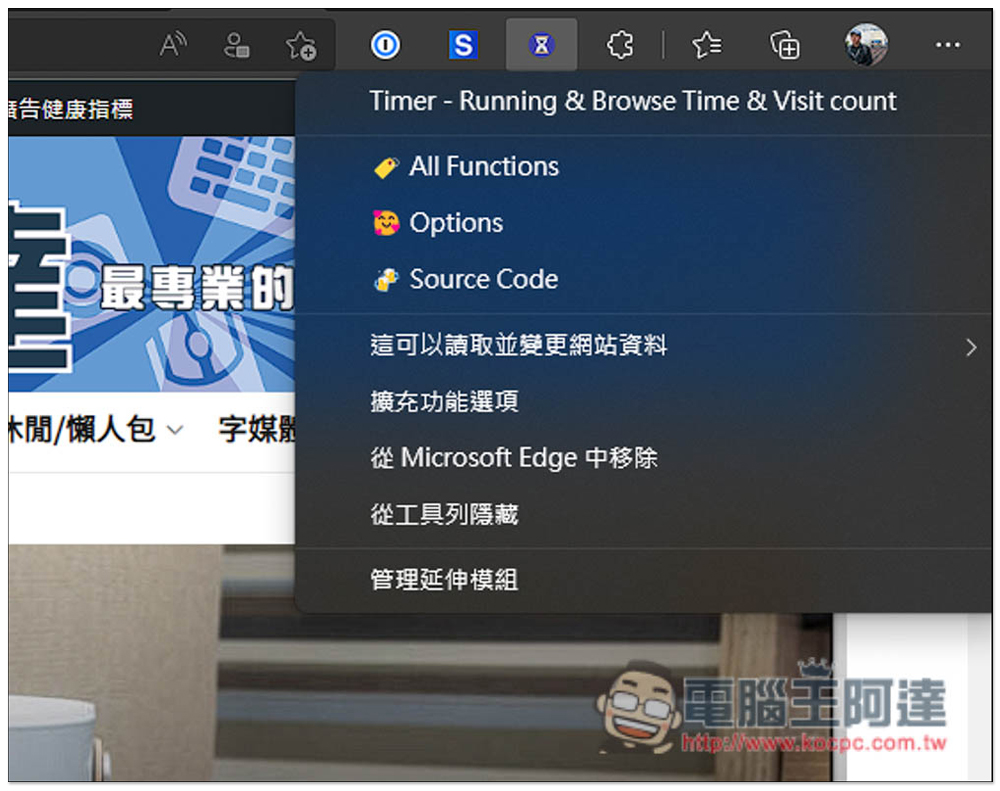Open 擴充功能選項 menu entry

[x=643, y=402]
